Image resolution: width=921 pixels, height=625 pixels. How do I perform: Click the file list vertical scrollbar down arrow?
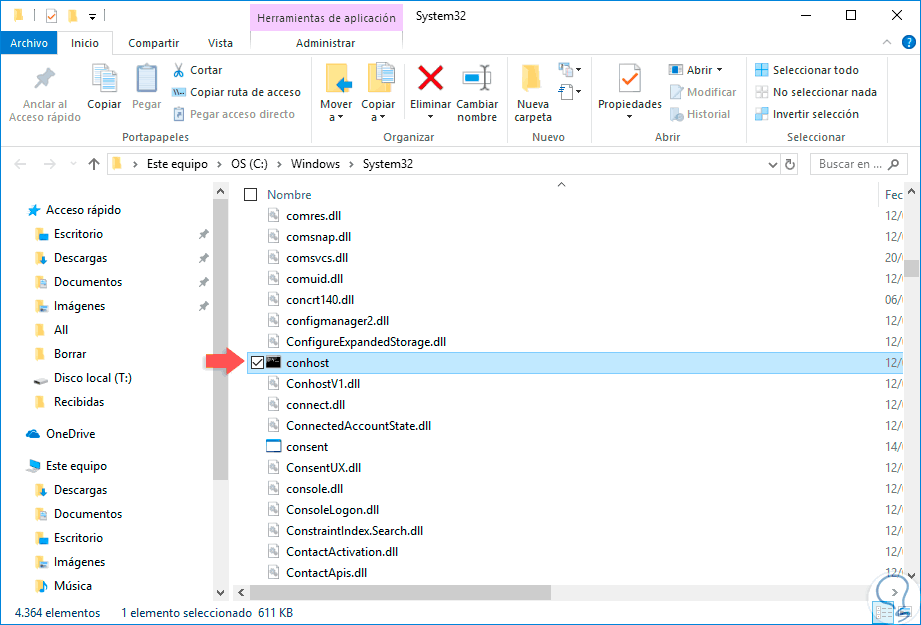point(911,576)
